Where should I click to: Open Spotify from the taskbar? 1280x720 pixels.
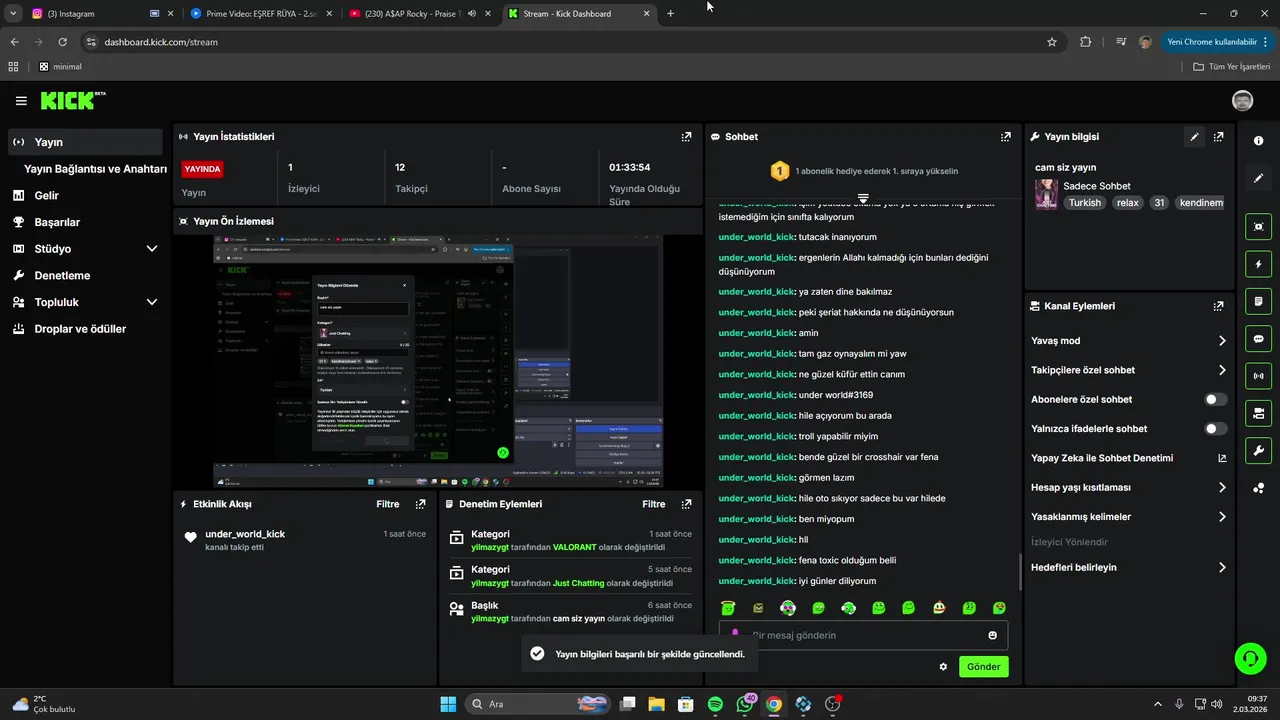tap(715, 704)
